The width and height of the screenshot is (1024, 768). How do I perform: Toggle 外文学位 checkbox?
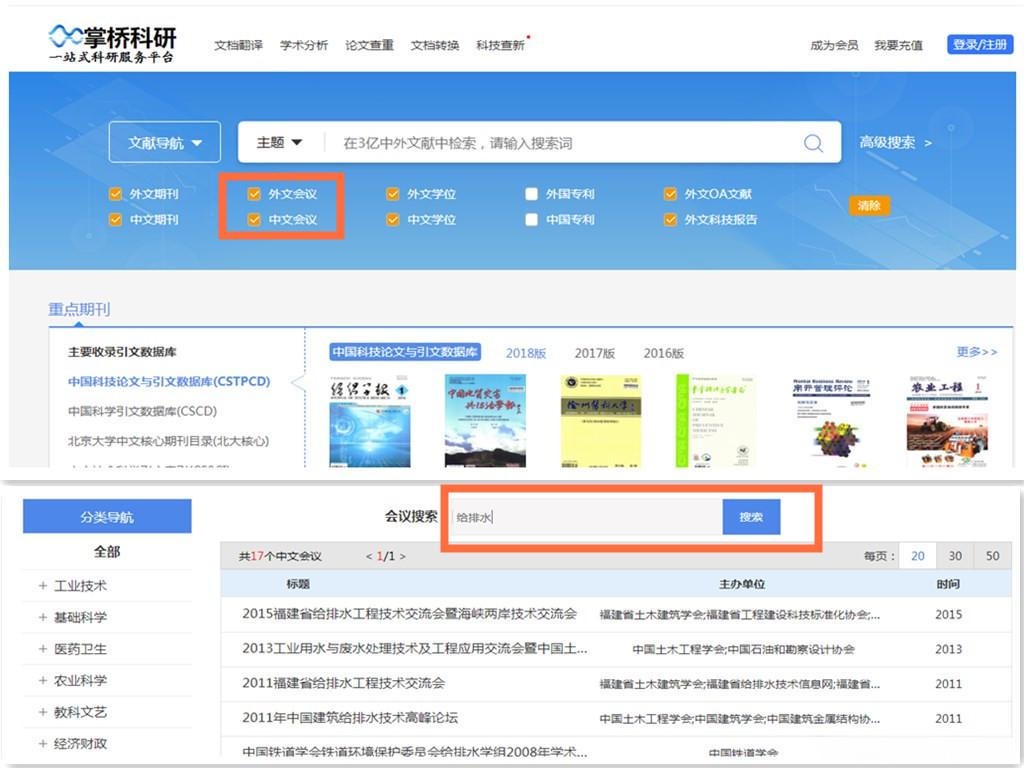392,194
